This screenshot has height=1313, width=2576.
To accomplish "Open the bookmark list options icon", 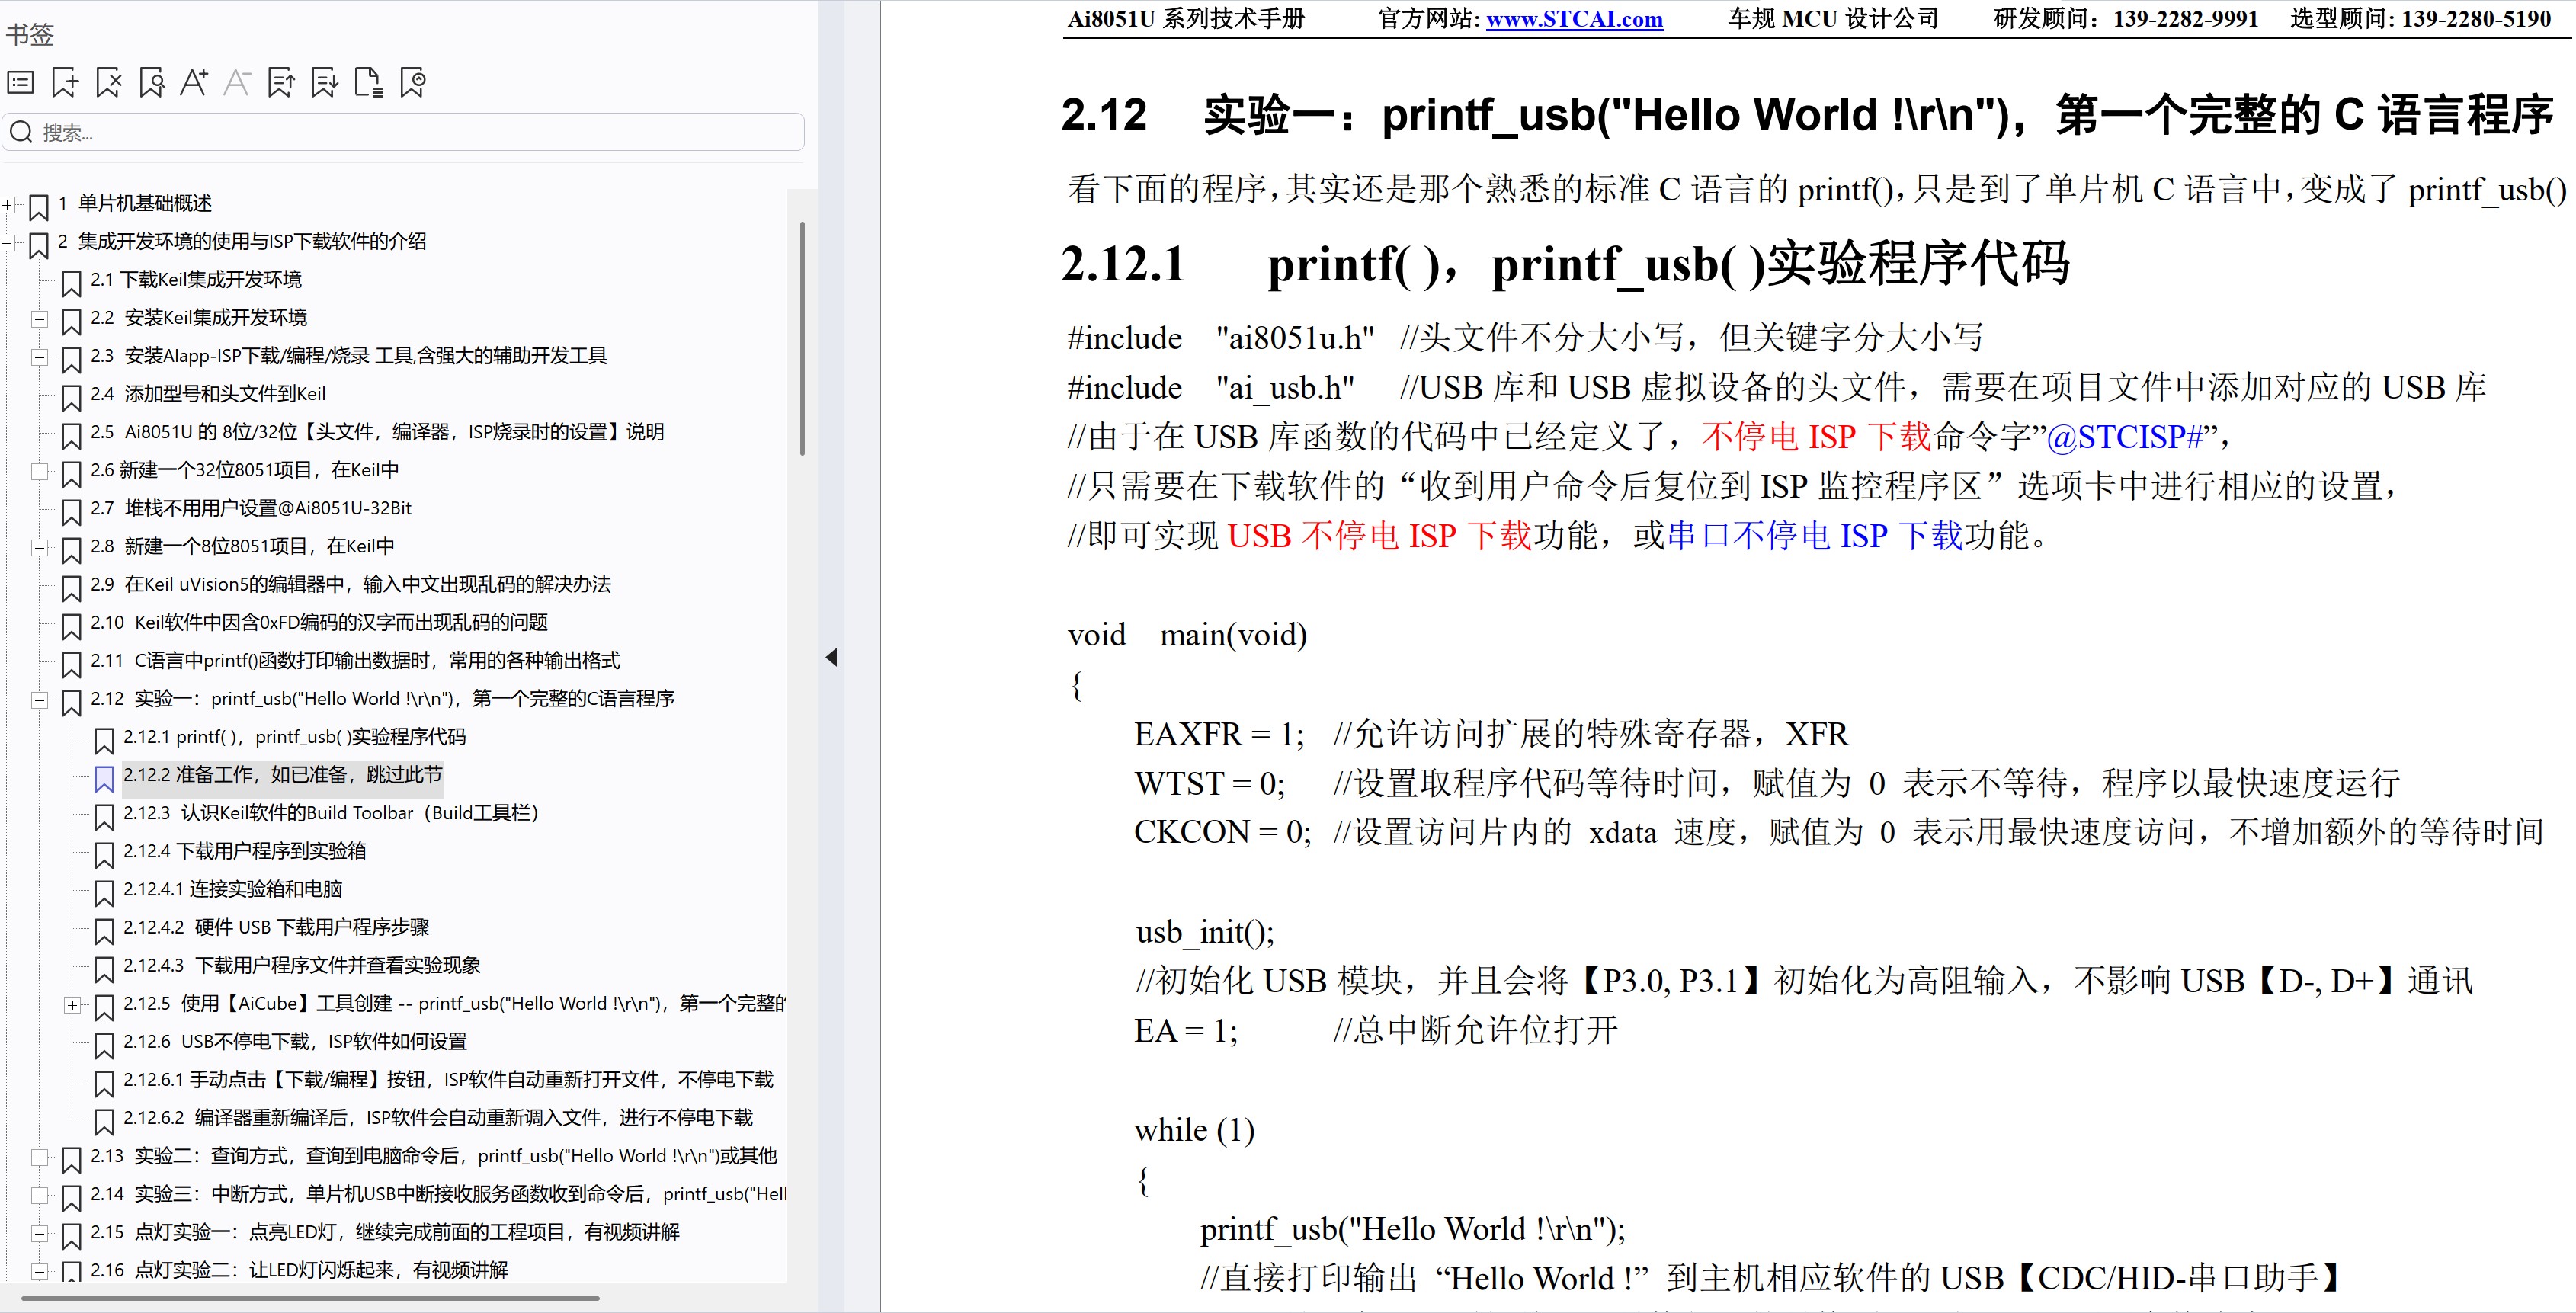I will [21, 83].
